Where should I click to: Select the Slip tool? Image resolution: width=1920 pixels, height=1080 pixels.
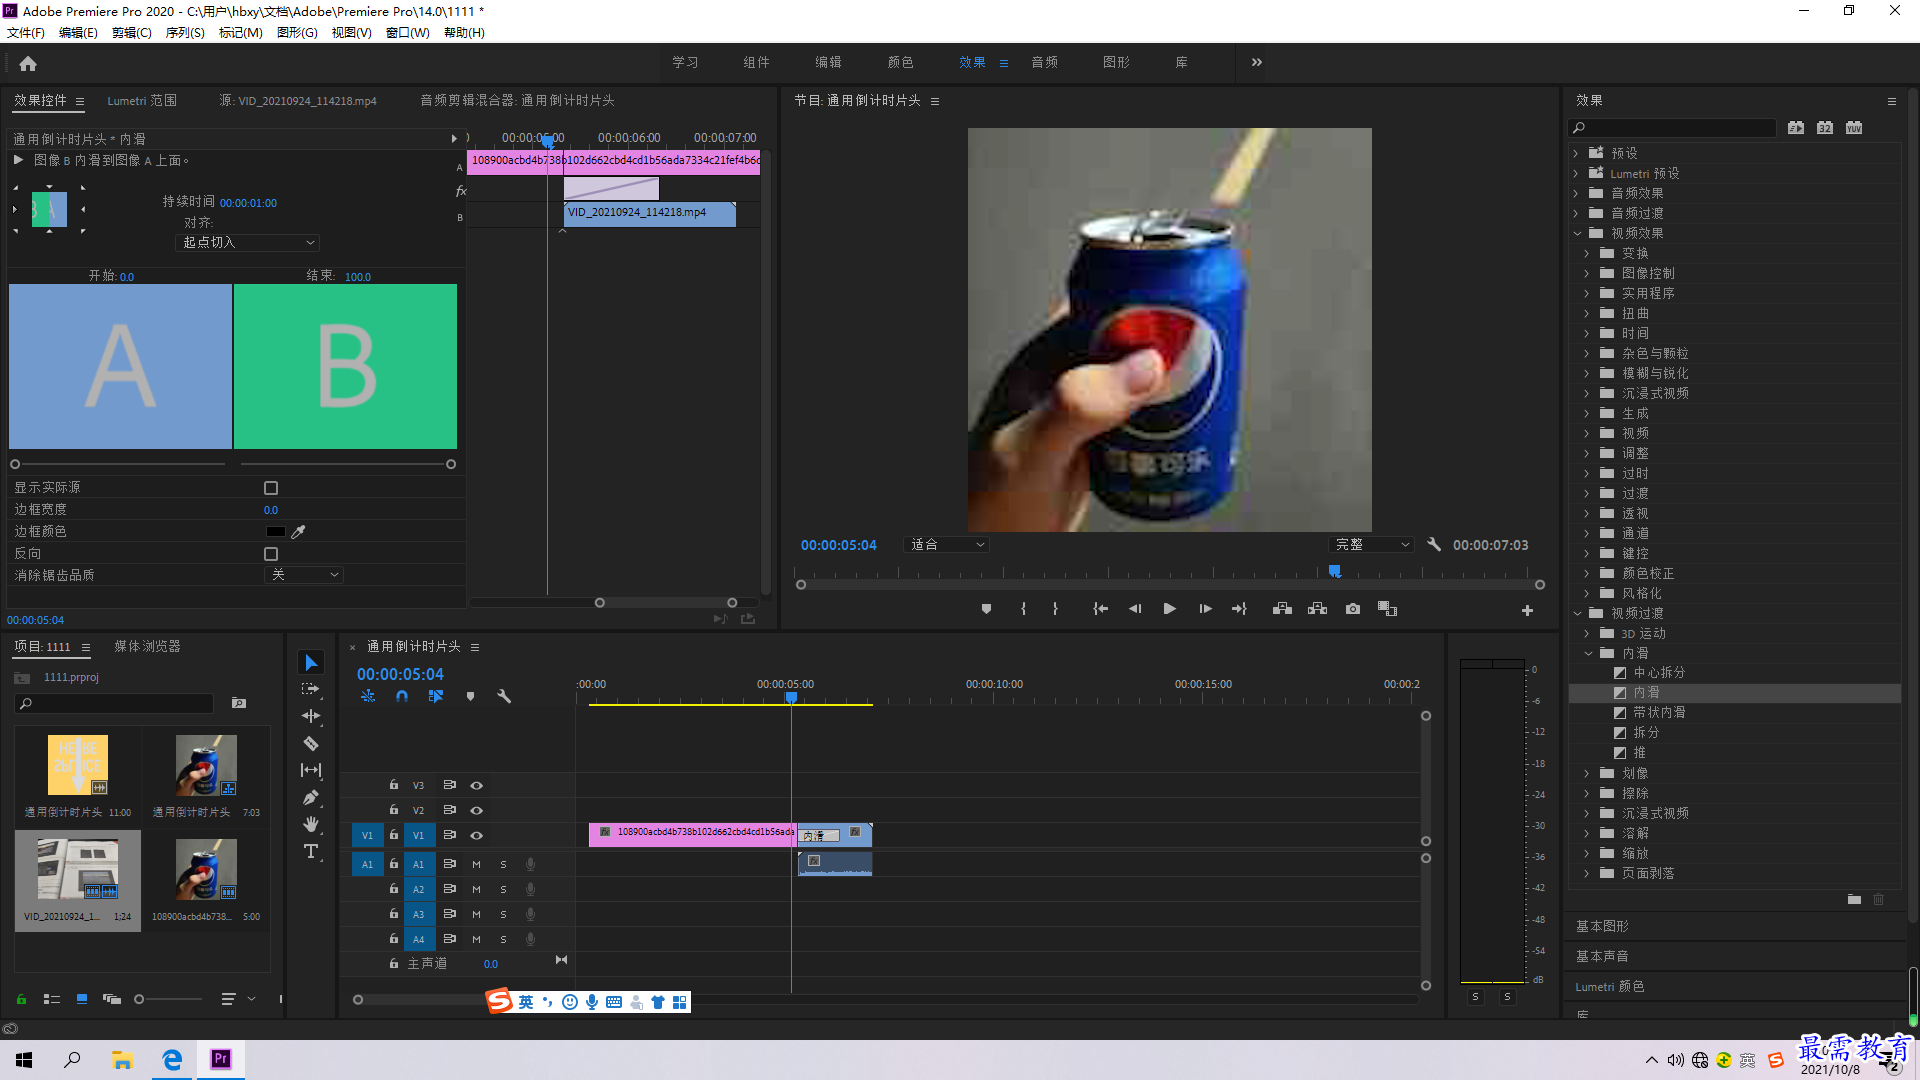311,770
